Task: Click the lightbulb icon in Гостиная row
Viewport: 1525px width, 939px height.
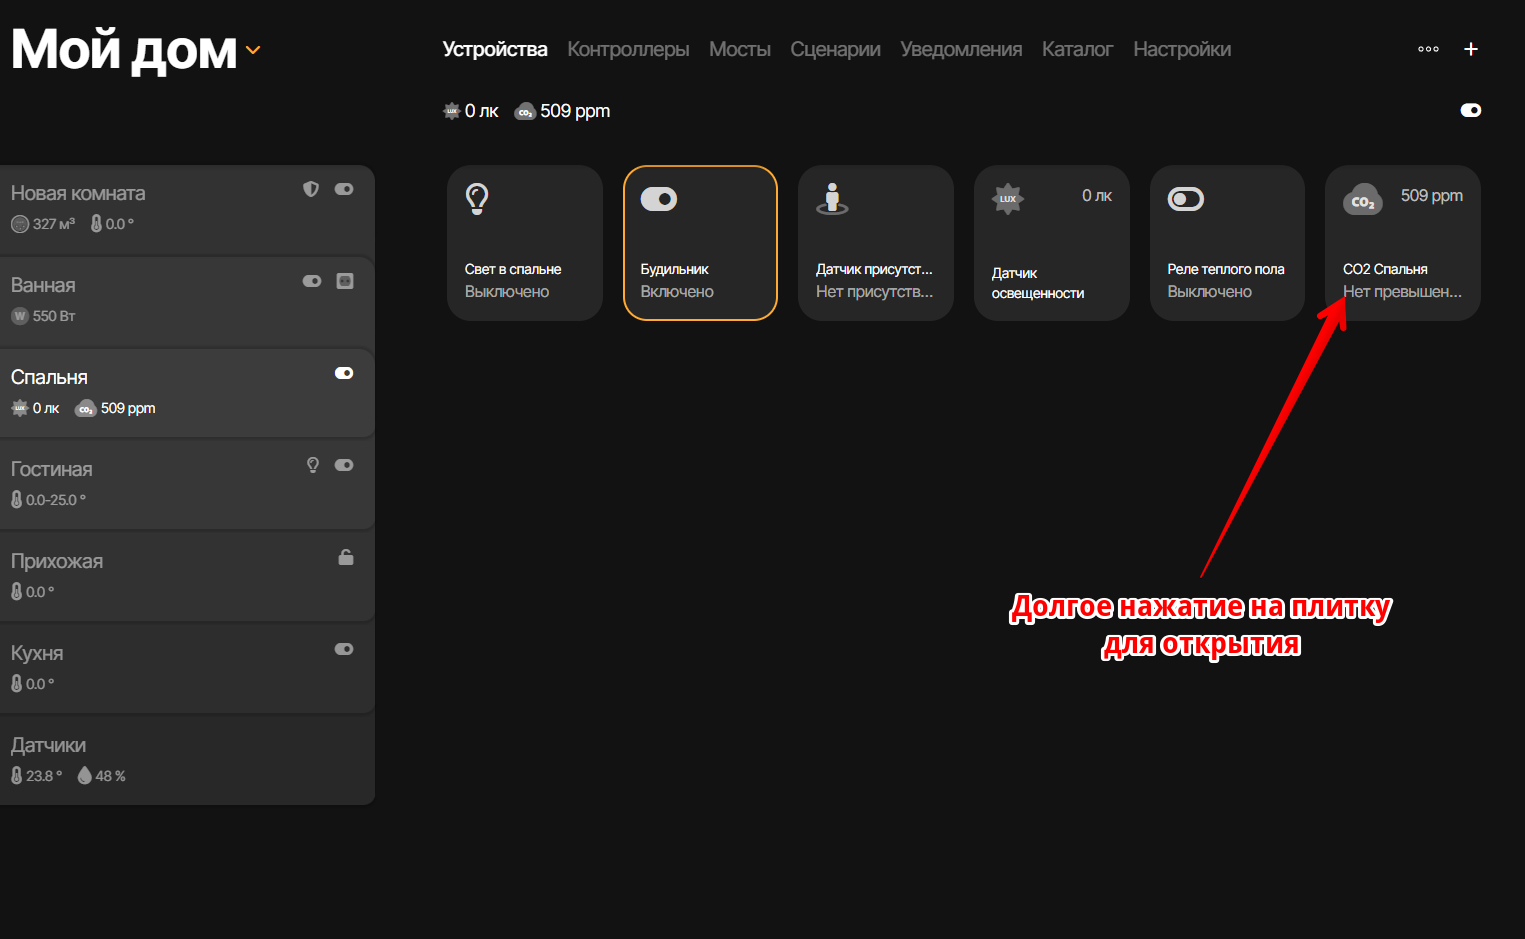Action: click(313, 465)
